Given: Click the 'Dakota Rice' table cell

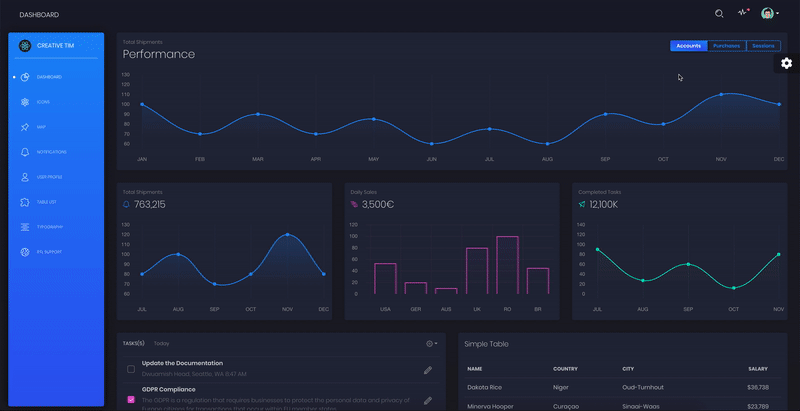Looking at the screenshot, I should (485, 388).
